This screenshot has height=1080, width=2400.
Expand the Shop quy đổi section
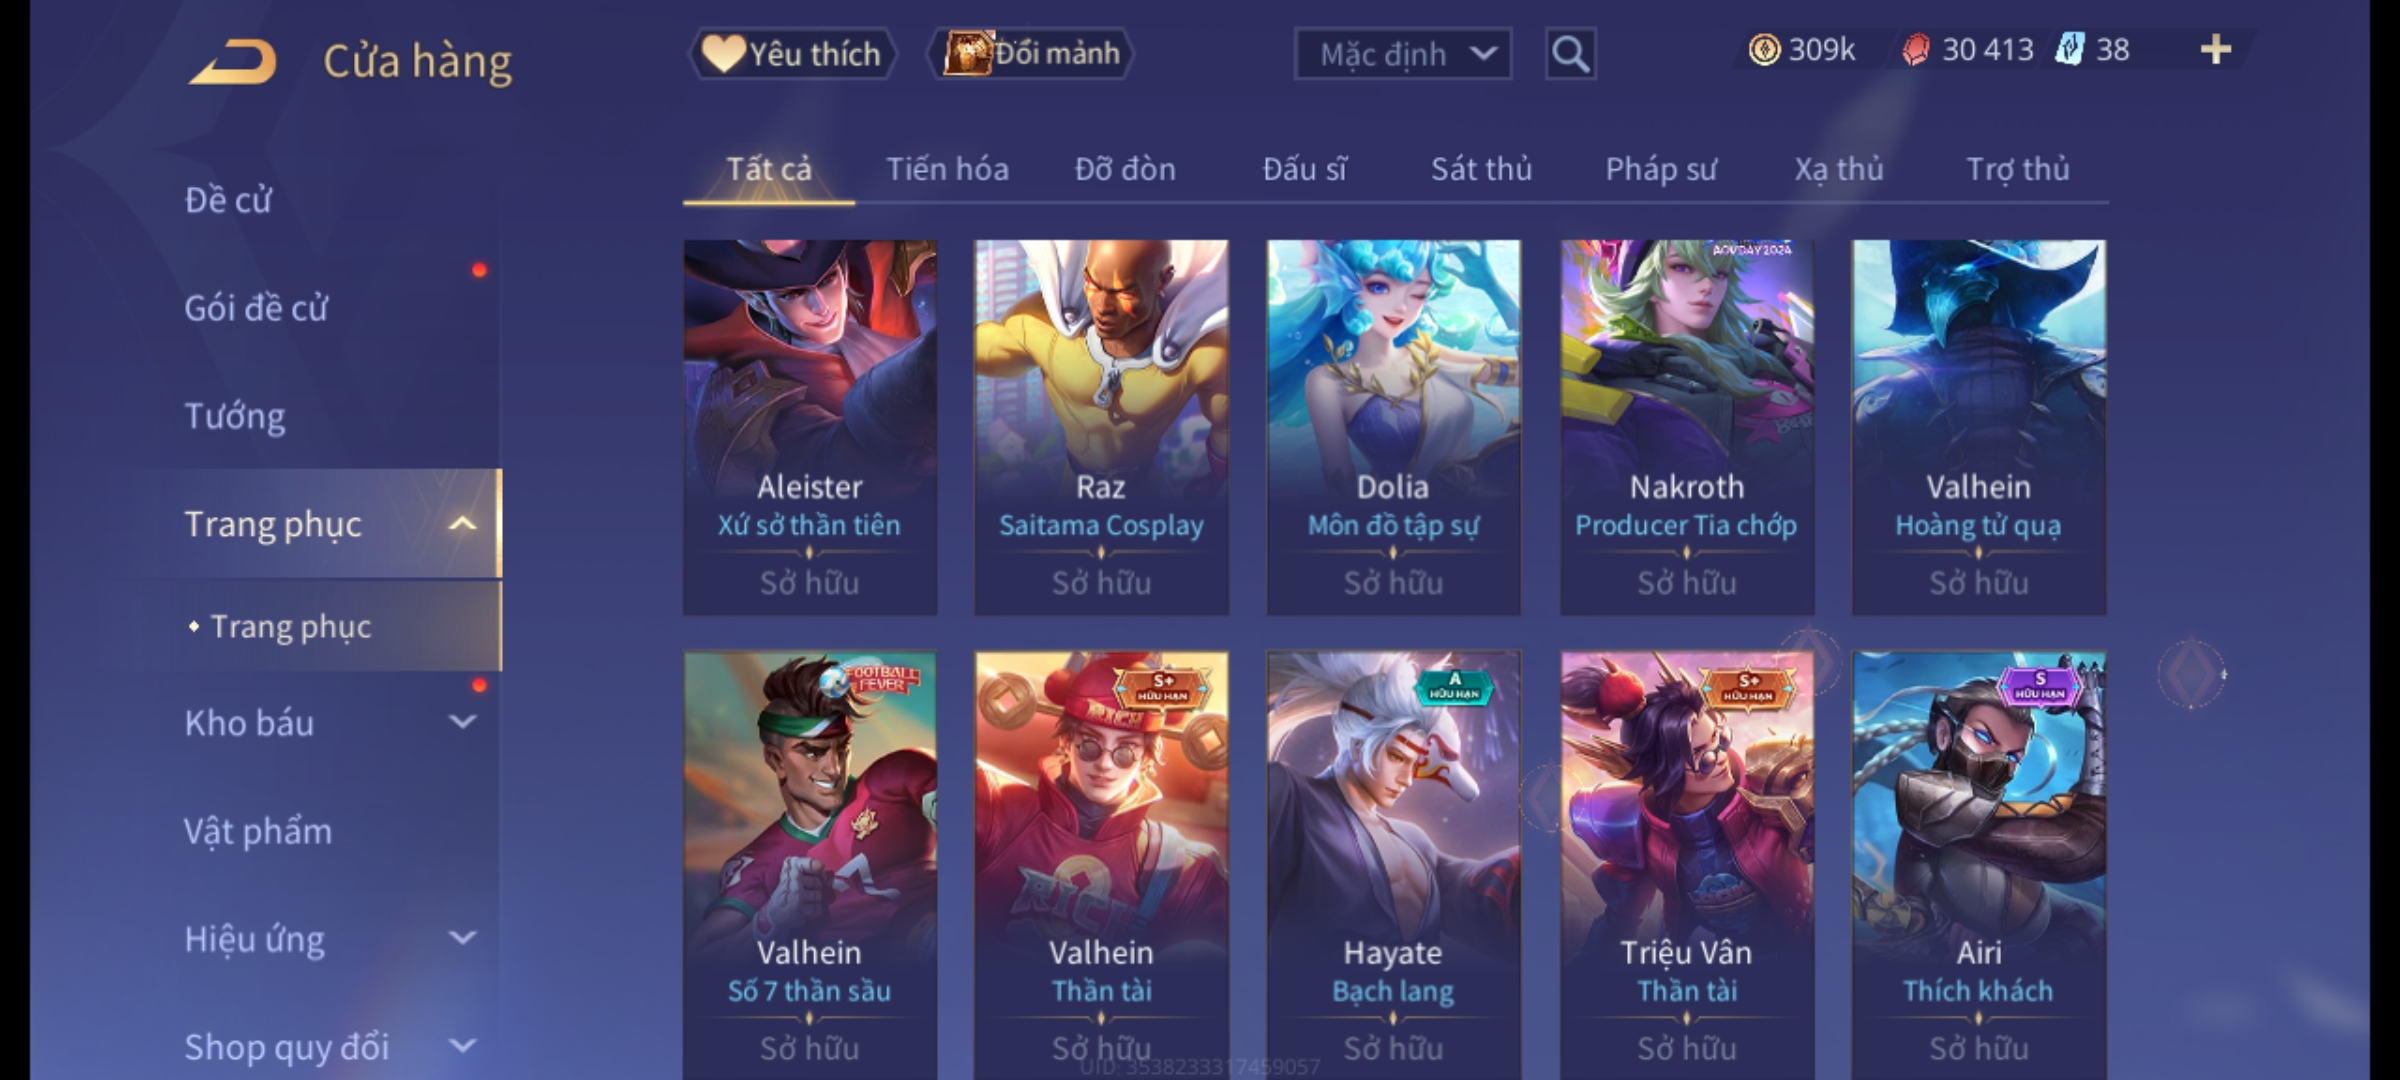tap(462, 1046)
